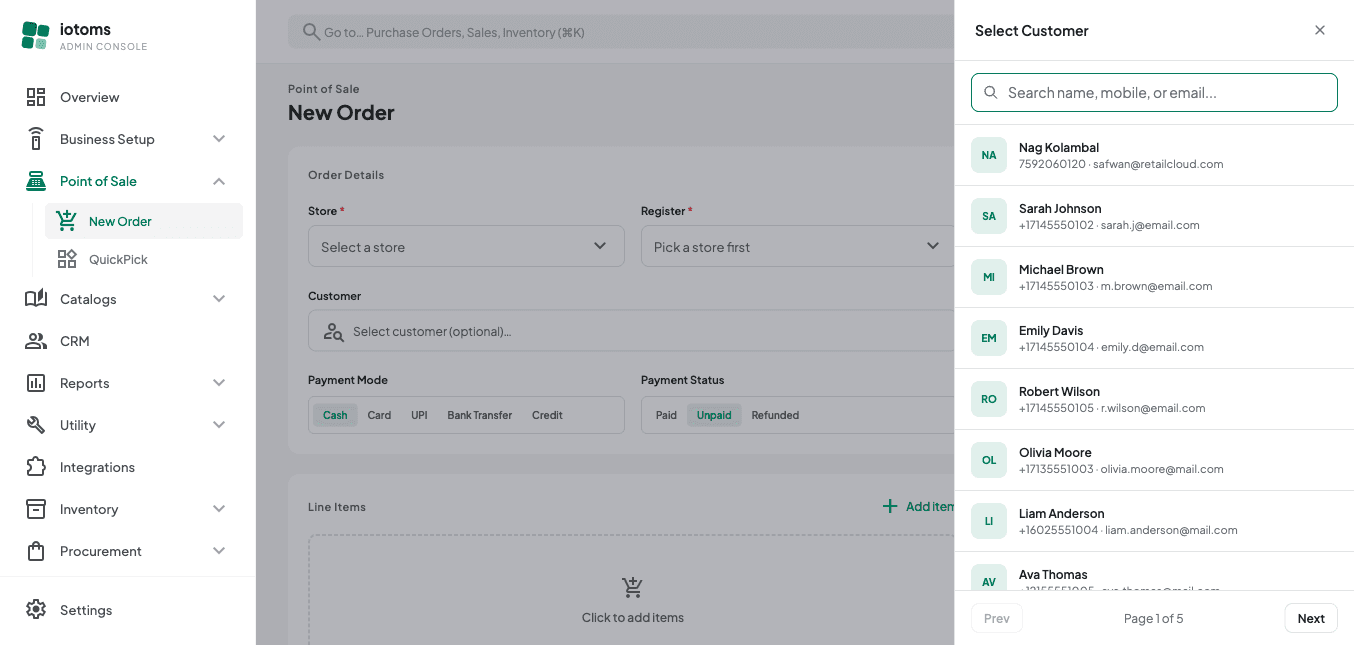
Task: Open the Select a store dropdown
Action: click(466, 246)
